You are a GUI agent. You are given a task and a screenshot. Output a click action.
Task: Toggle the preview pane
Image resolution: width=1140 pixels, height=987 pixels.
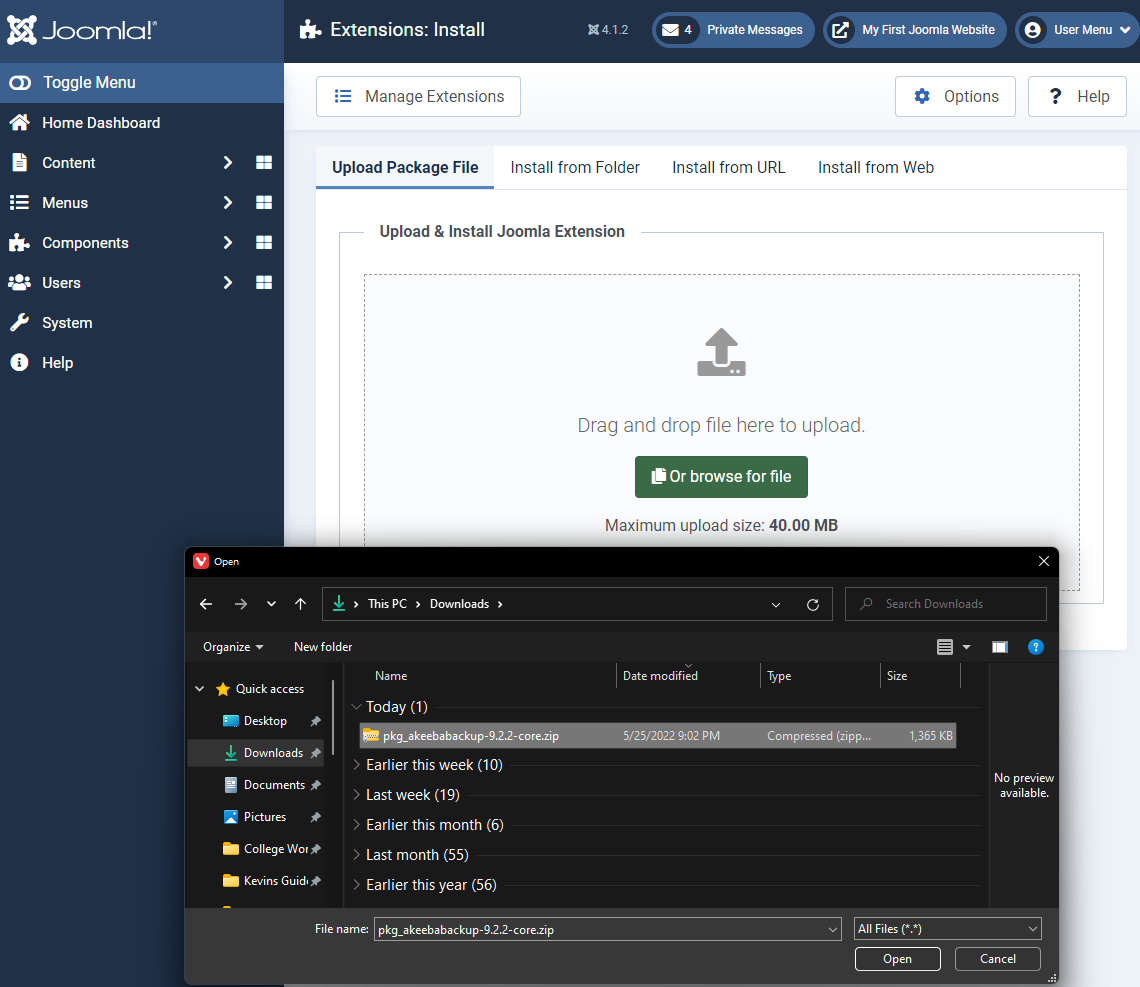[1000, 647]
